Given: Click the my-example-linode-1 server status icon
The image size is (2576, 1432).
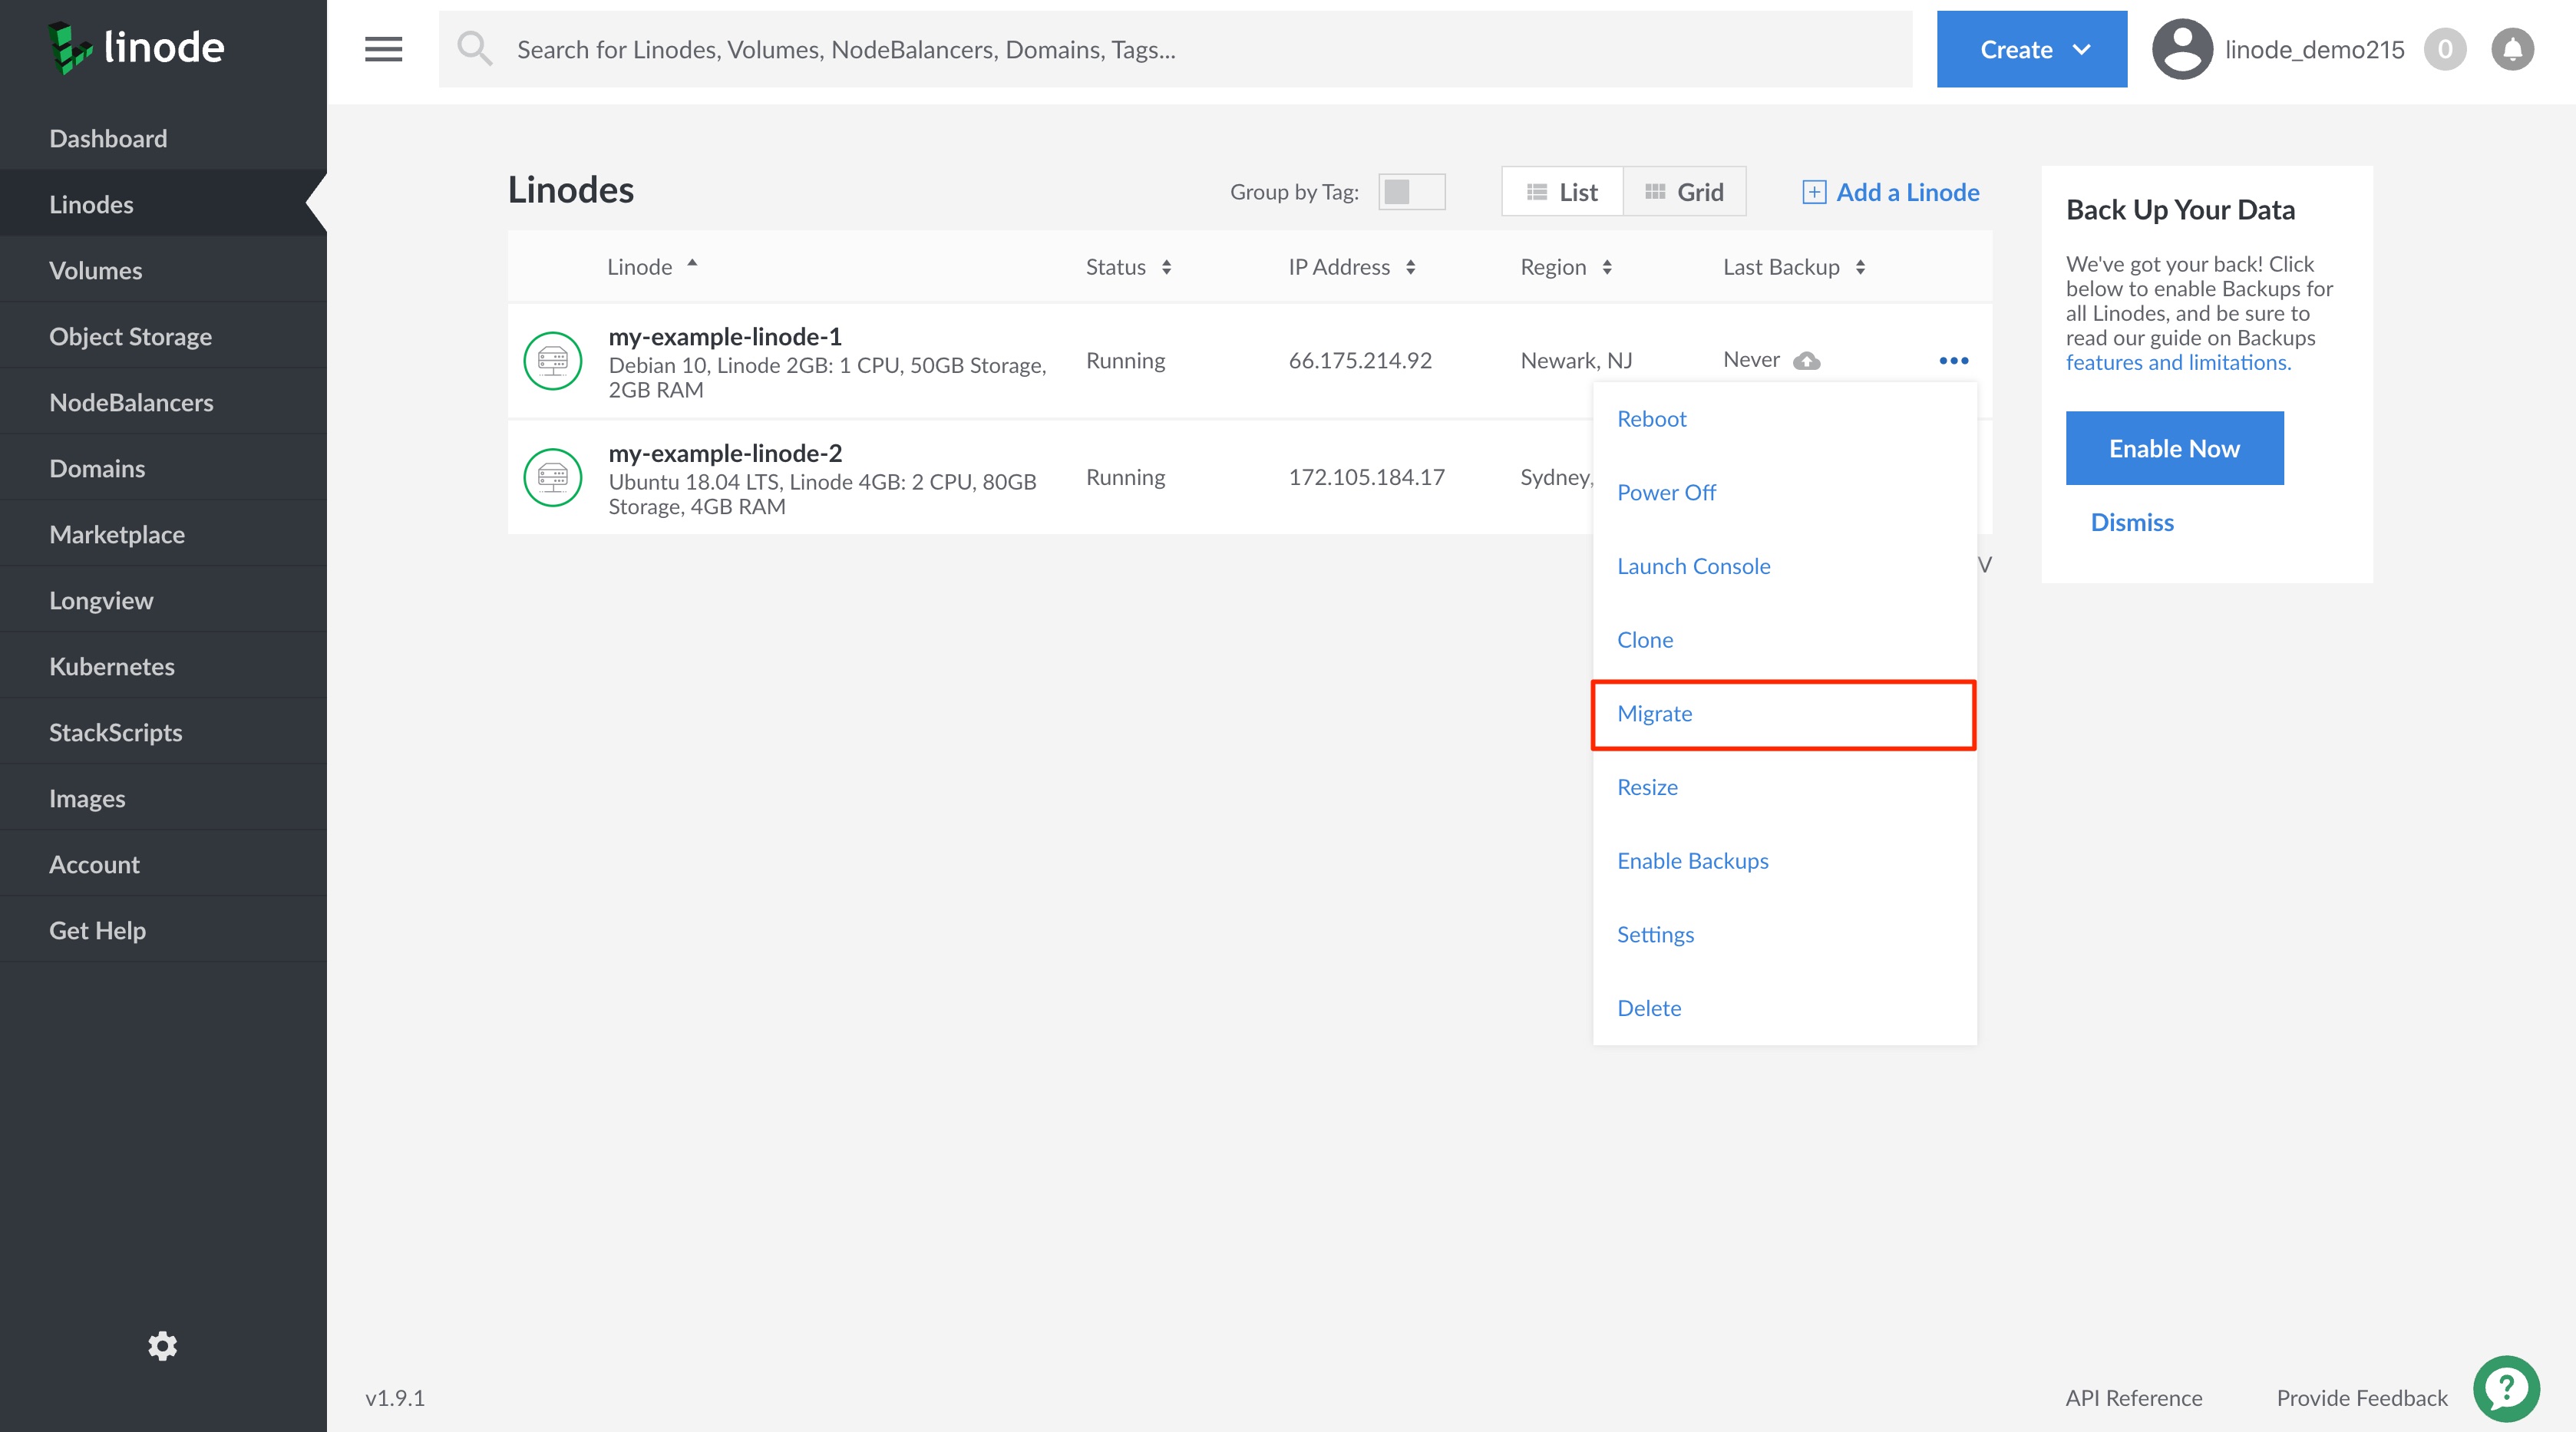Looking at the screenshot, I should (x=552, y=361).
